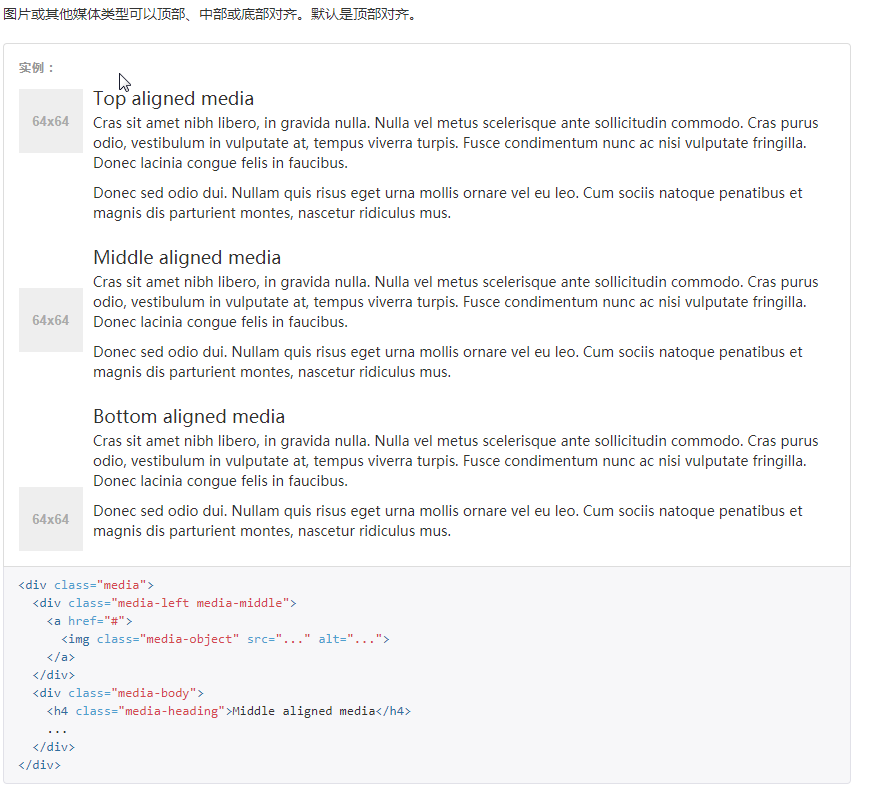
Task: Click the middle 64x64 placeholder image
Action: click(x=50, y=320)
